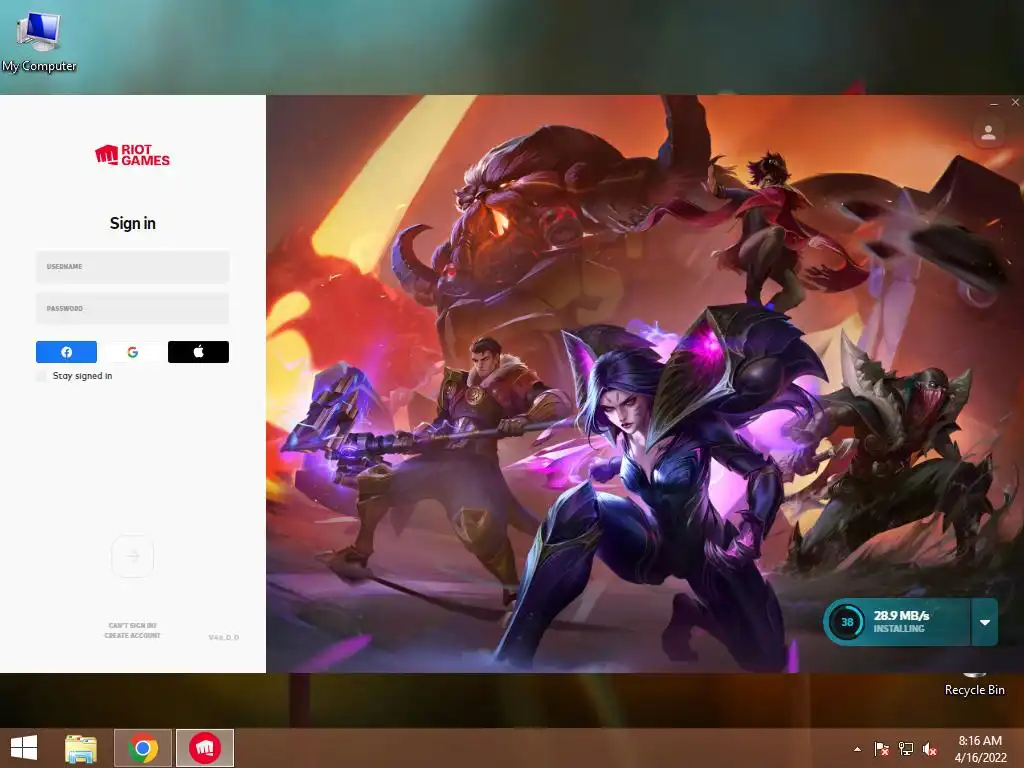Sign in with the Facebook button
This screenshot has height=768, width=1024.
pyautogui.click(x=66, y=352)
